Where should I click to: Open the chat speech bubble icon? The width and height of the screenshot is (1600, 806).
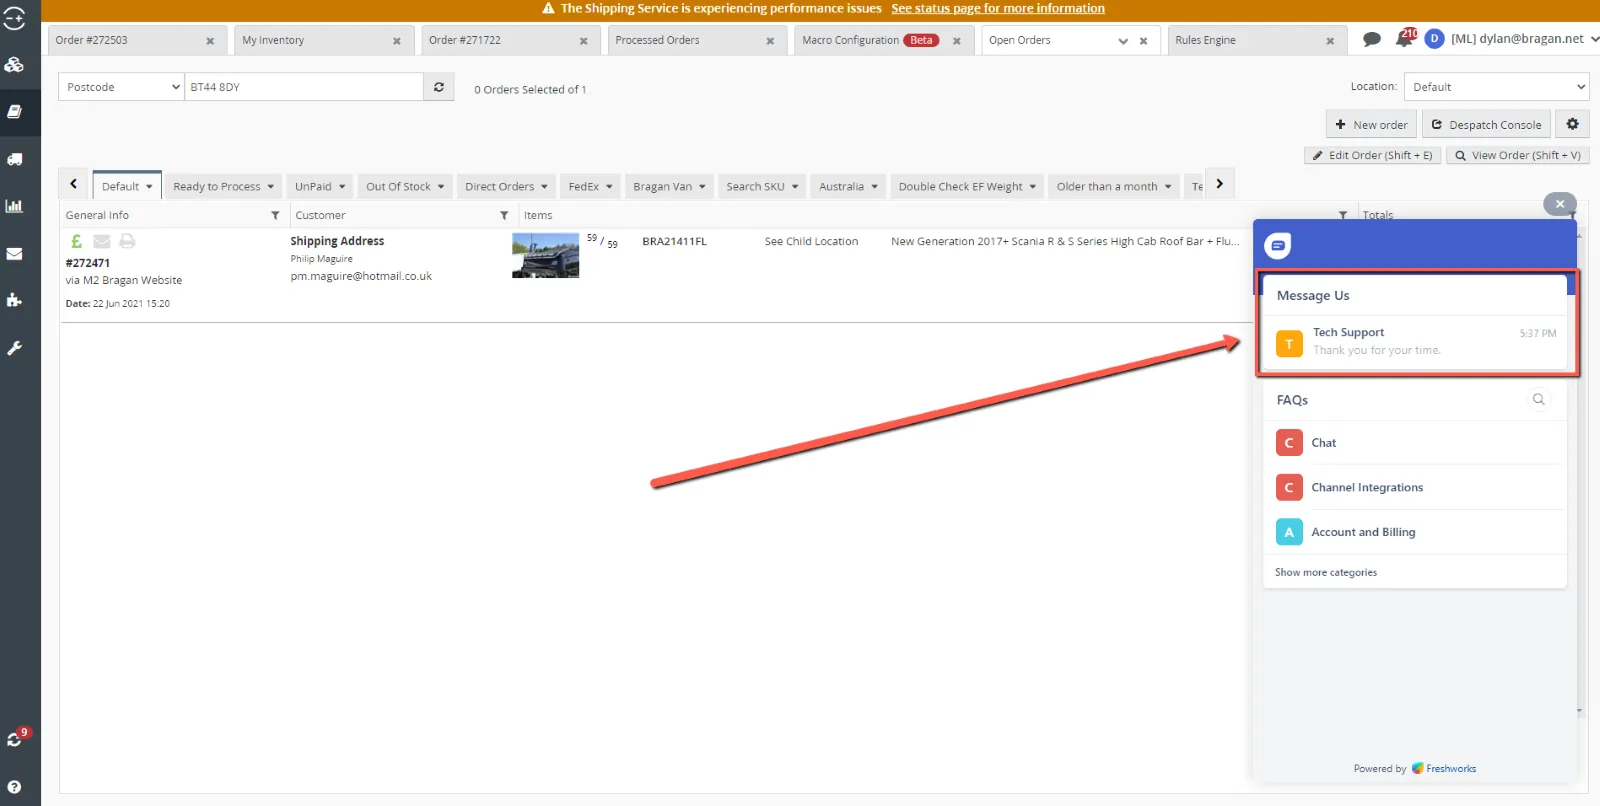1372,39
